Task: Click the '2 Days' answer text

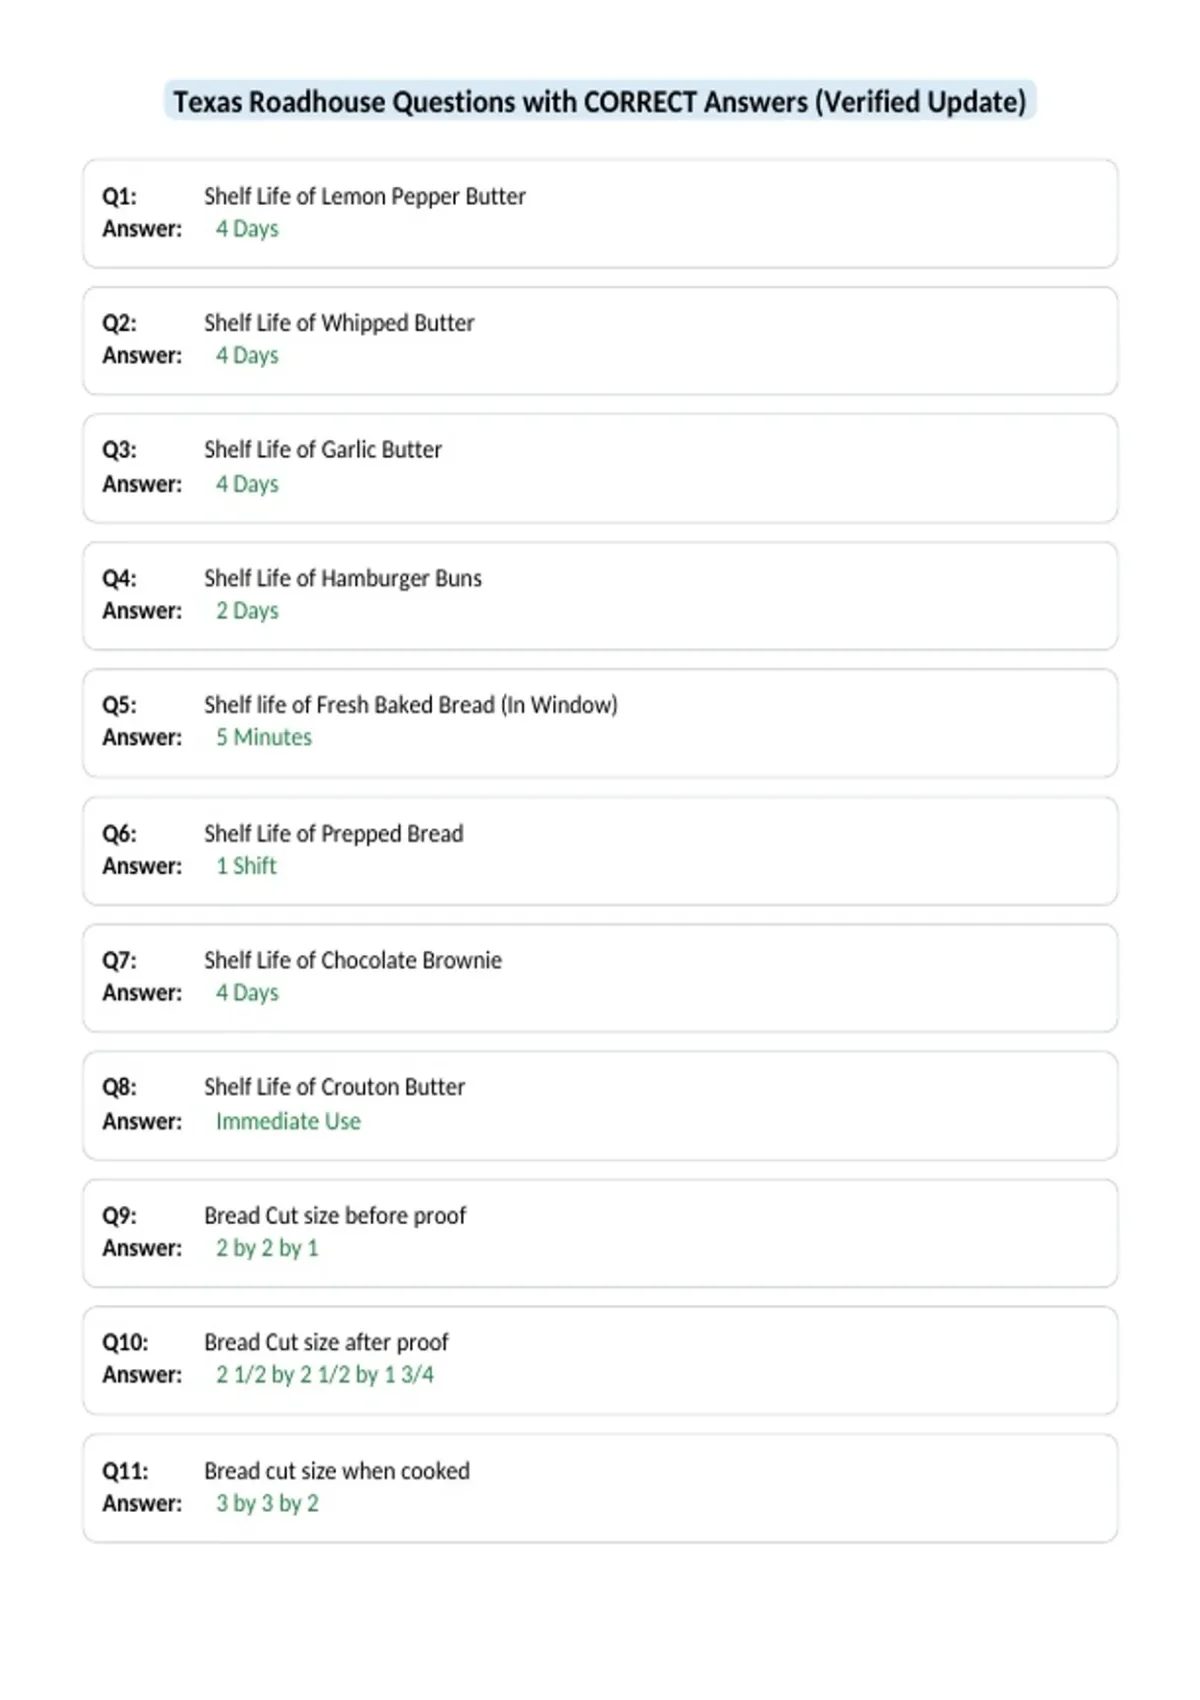Action: pyautogui.click(x=247, y=611)
